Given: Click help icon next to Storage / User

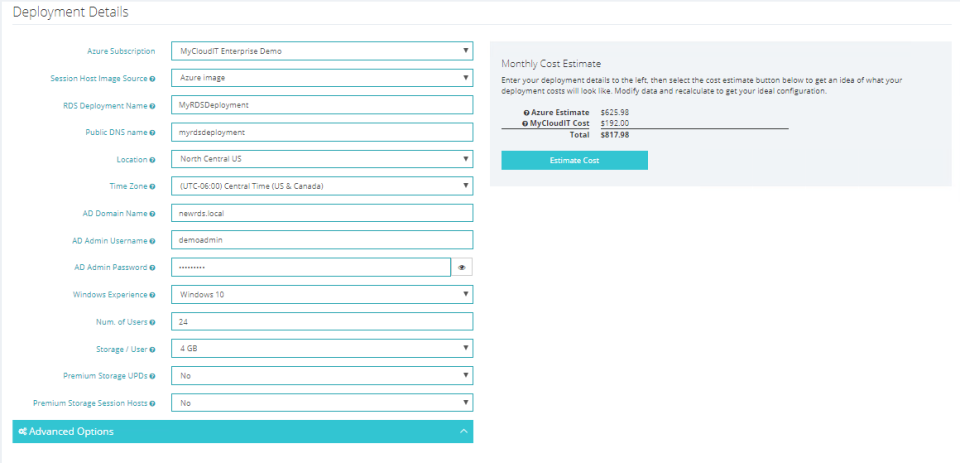Looking at the screenshot, I should (x=152, y=350).
